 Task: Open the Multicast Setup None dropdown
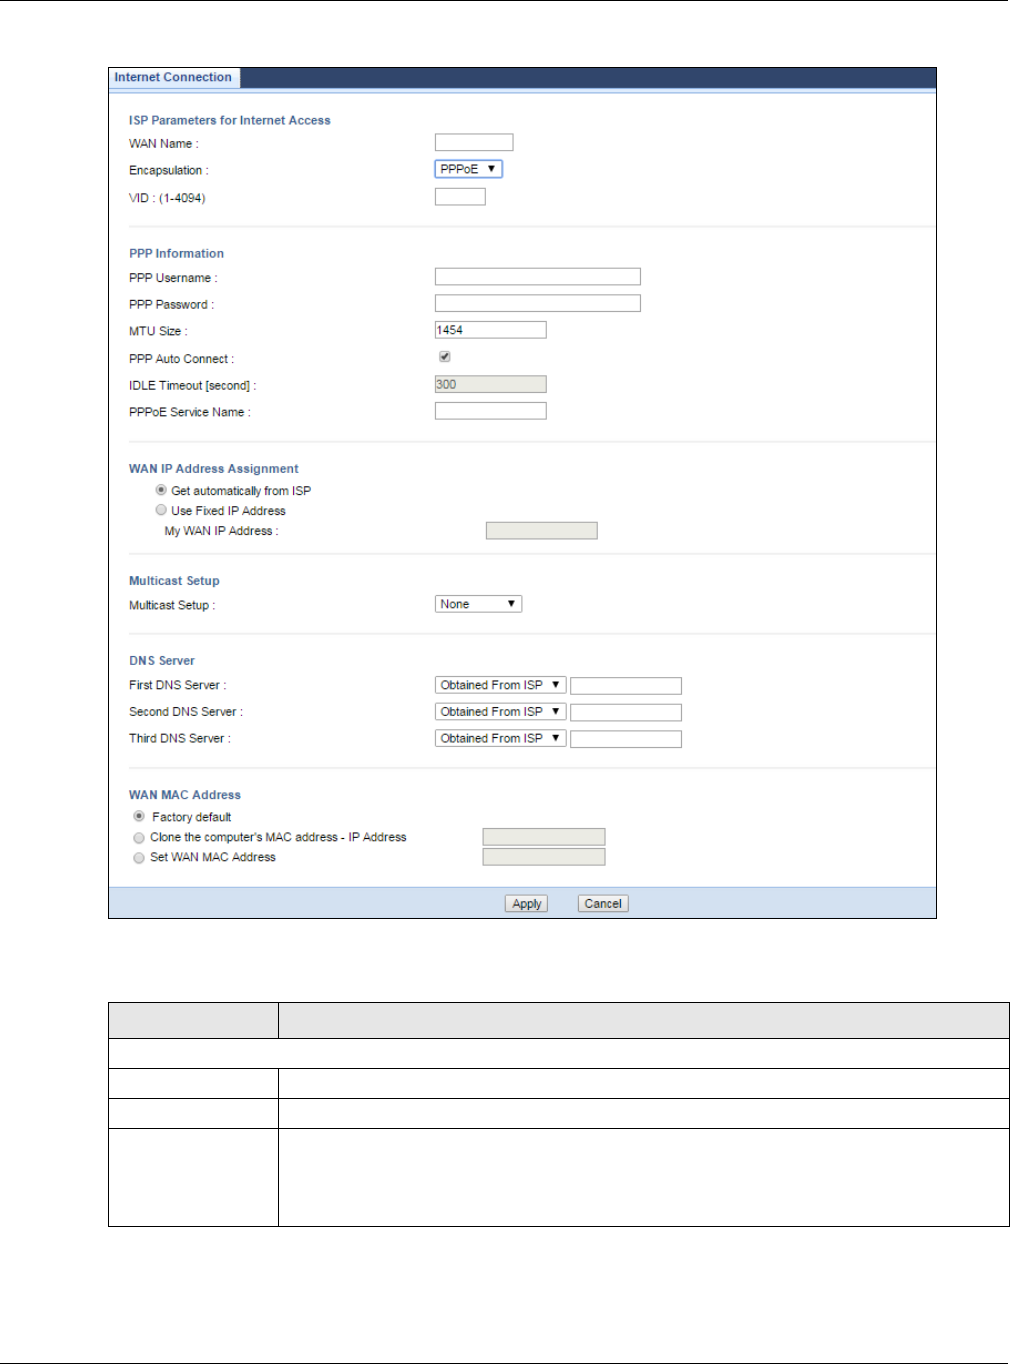click(478, 604)
